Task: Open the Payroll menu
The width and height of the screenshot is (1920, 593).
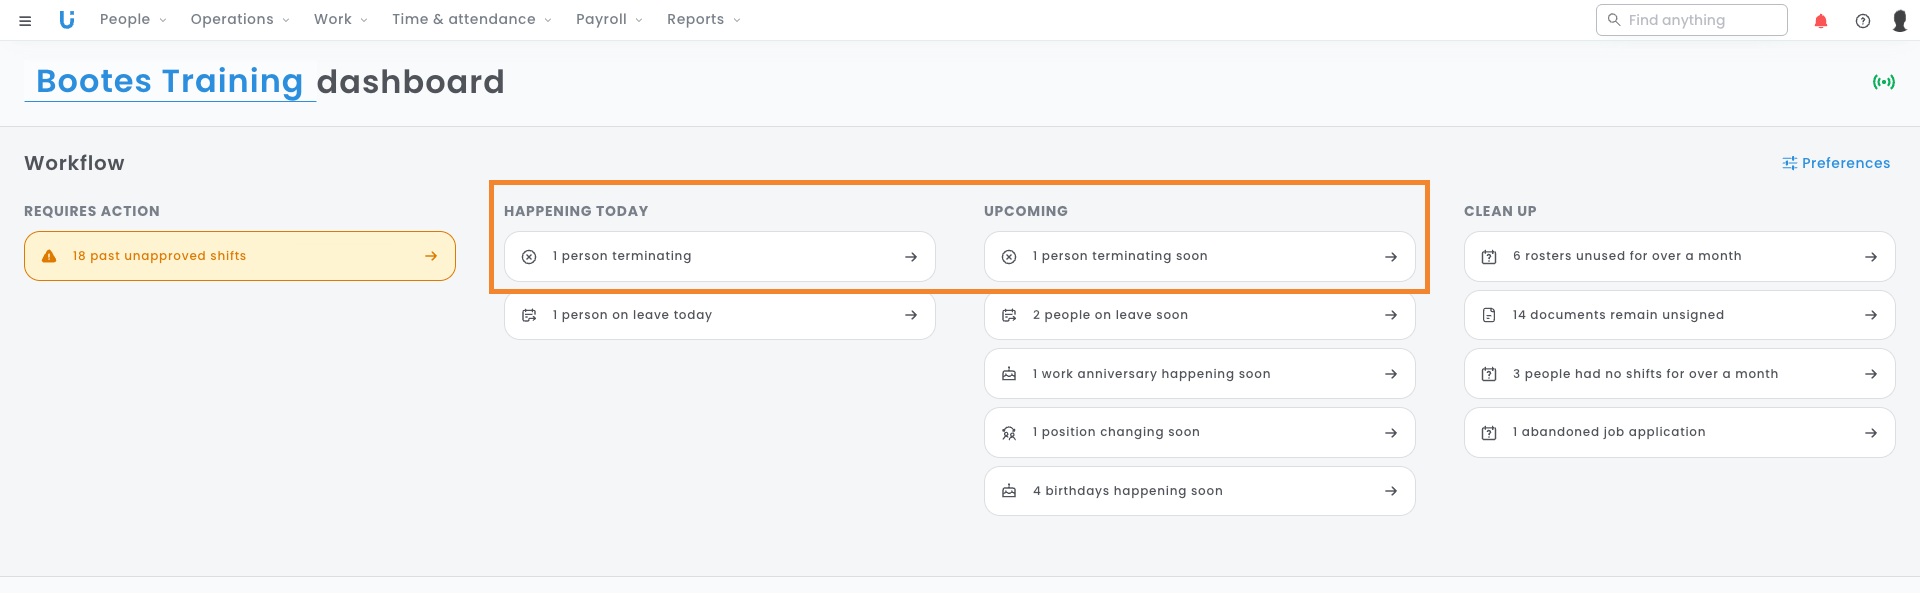Action: (608, 20)
